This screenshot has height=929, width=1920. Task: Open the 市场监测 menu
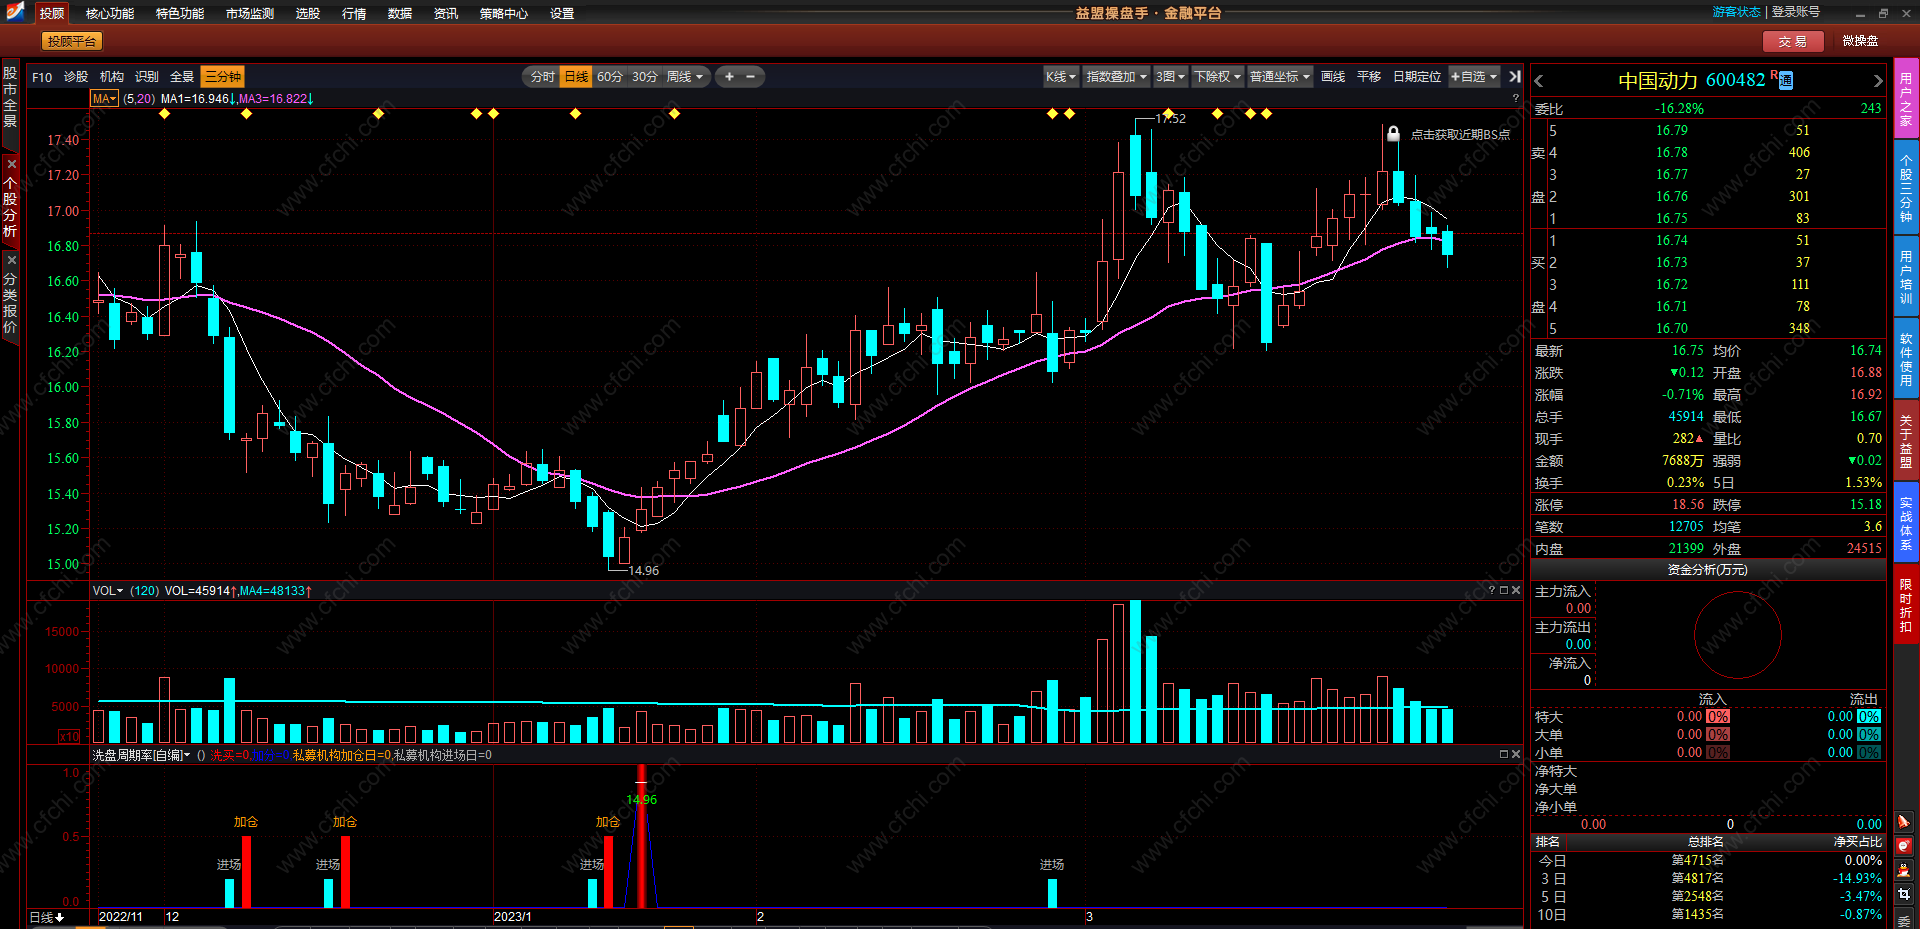click(x=250, y=13)
